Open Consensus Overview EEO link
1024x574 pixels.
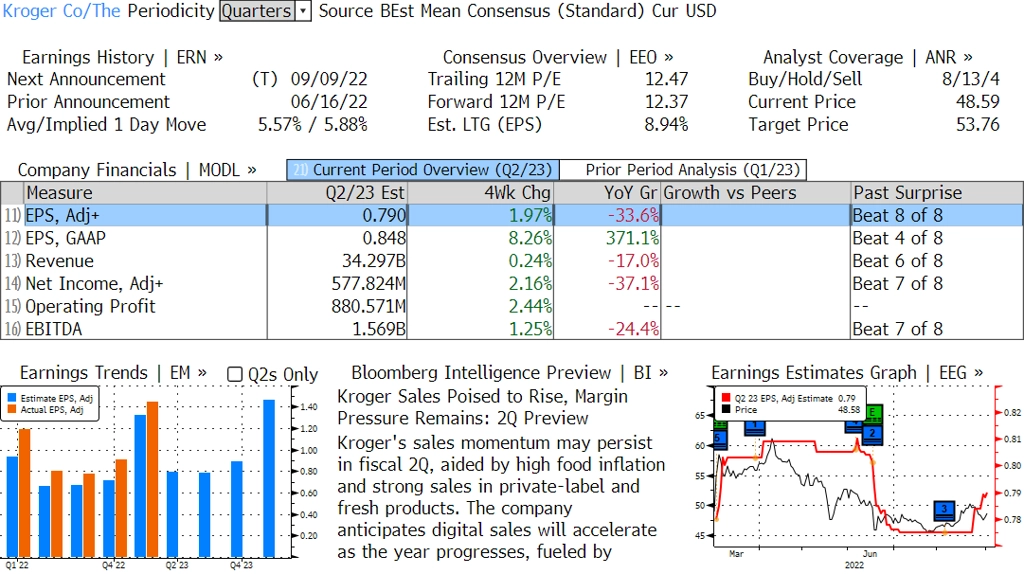558,57
